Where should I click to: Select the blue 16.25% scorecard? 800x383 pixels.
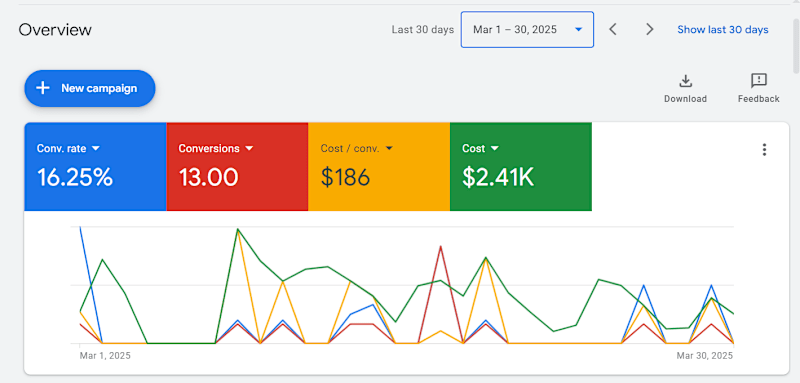pyautogui.click(x=95, y=166)
